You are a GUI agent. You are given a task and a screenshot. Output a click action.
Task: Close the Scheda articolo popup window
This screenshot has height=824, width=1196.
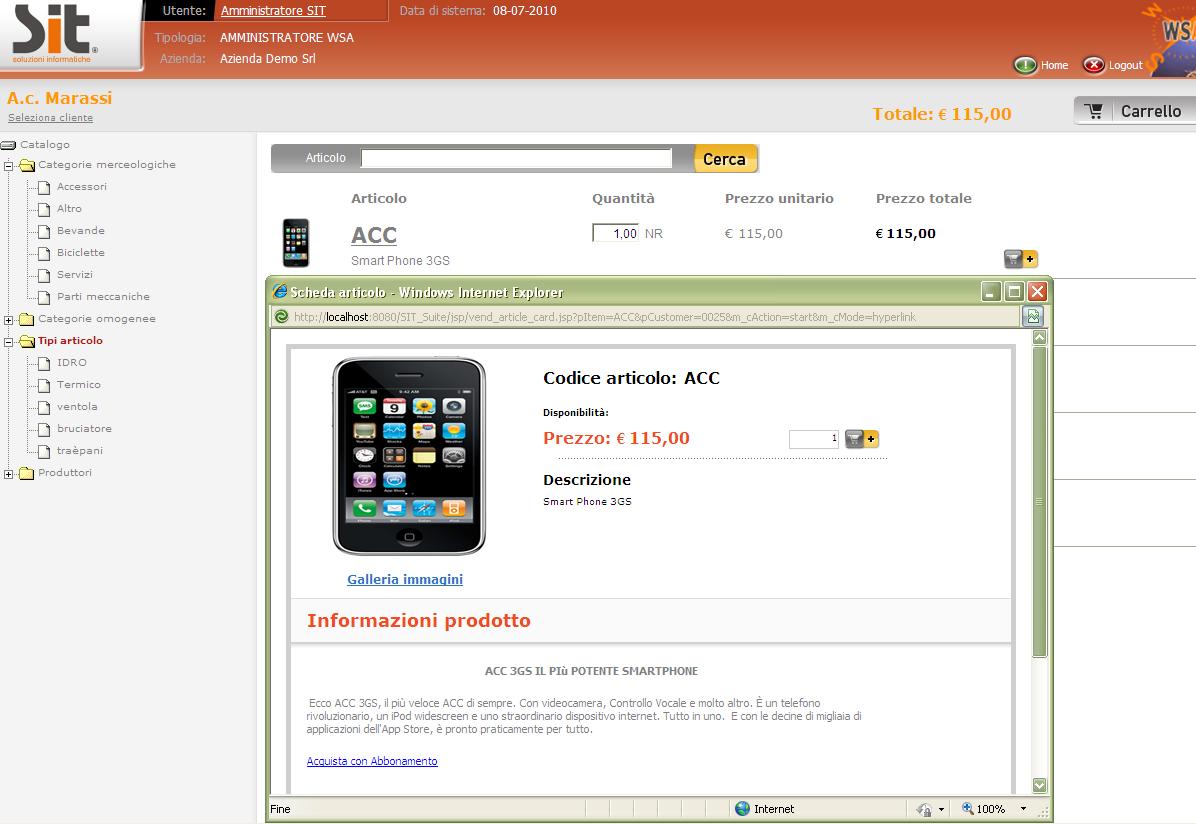[x=1037, y=291]
